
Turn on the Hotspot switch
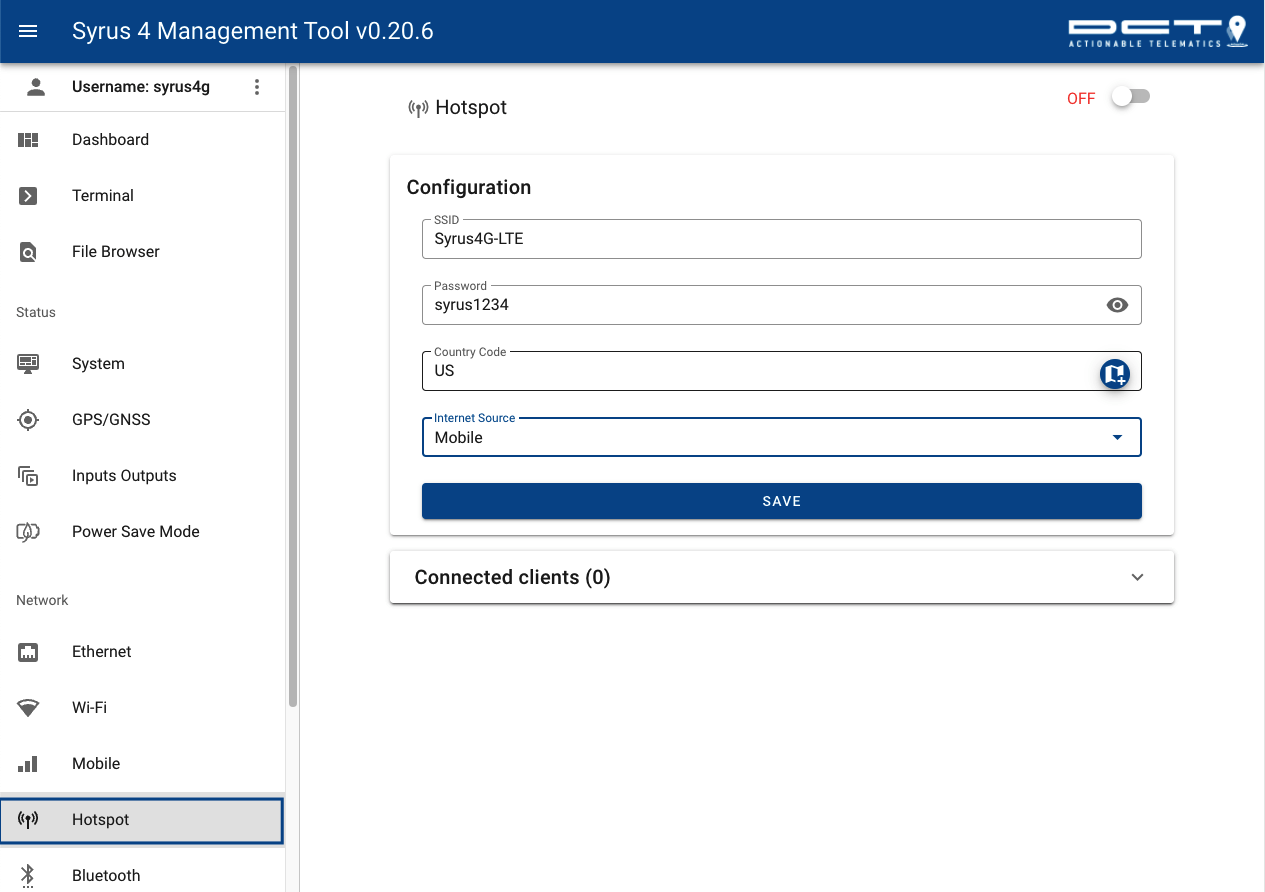(x=1131, y=97)
